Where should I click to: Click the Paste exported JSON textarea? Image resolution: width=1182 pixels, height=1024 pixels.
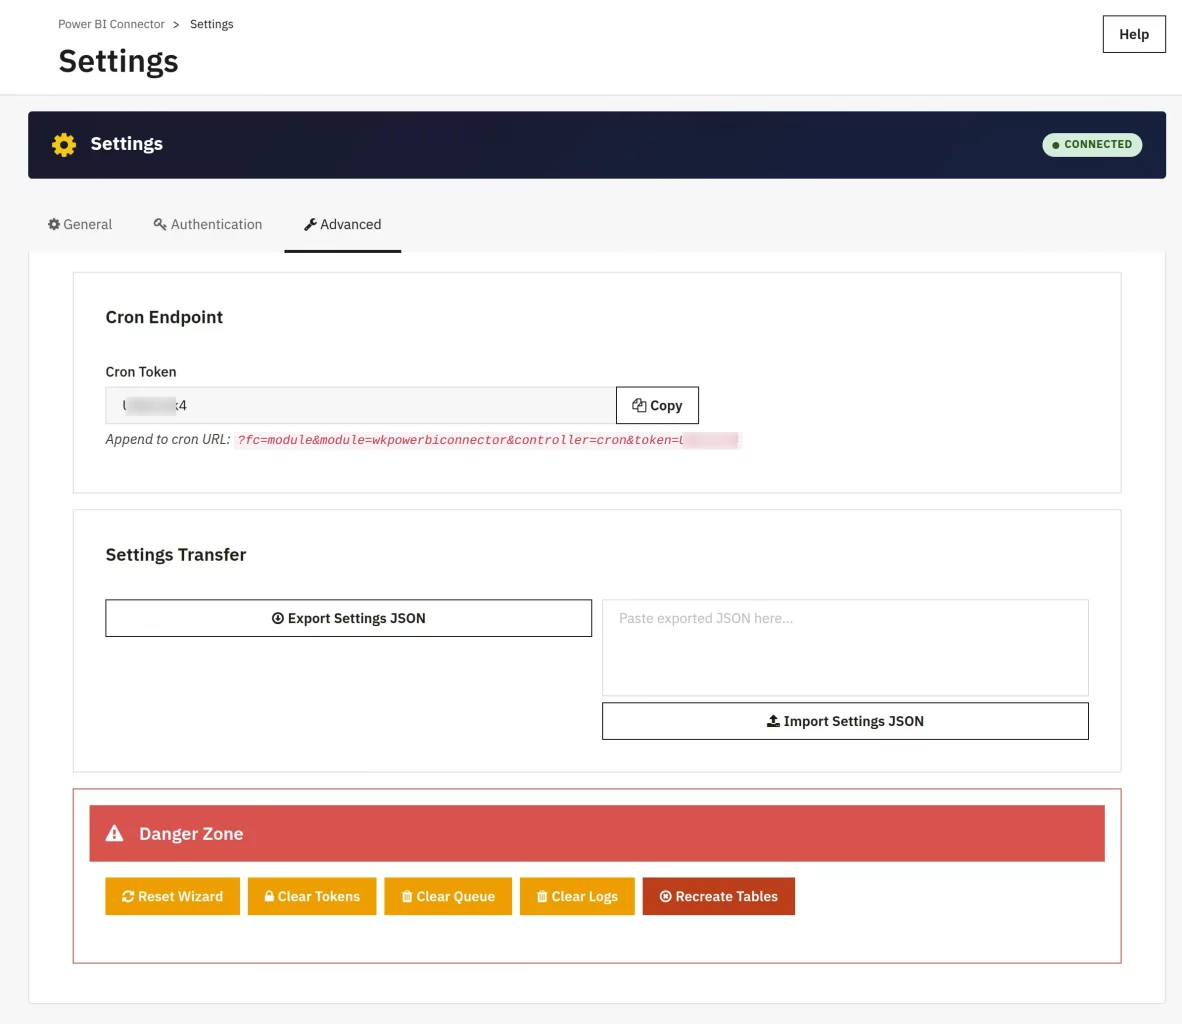tap(845, 647)
